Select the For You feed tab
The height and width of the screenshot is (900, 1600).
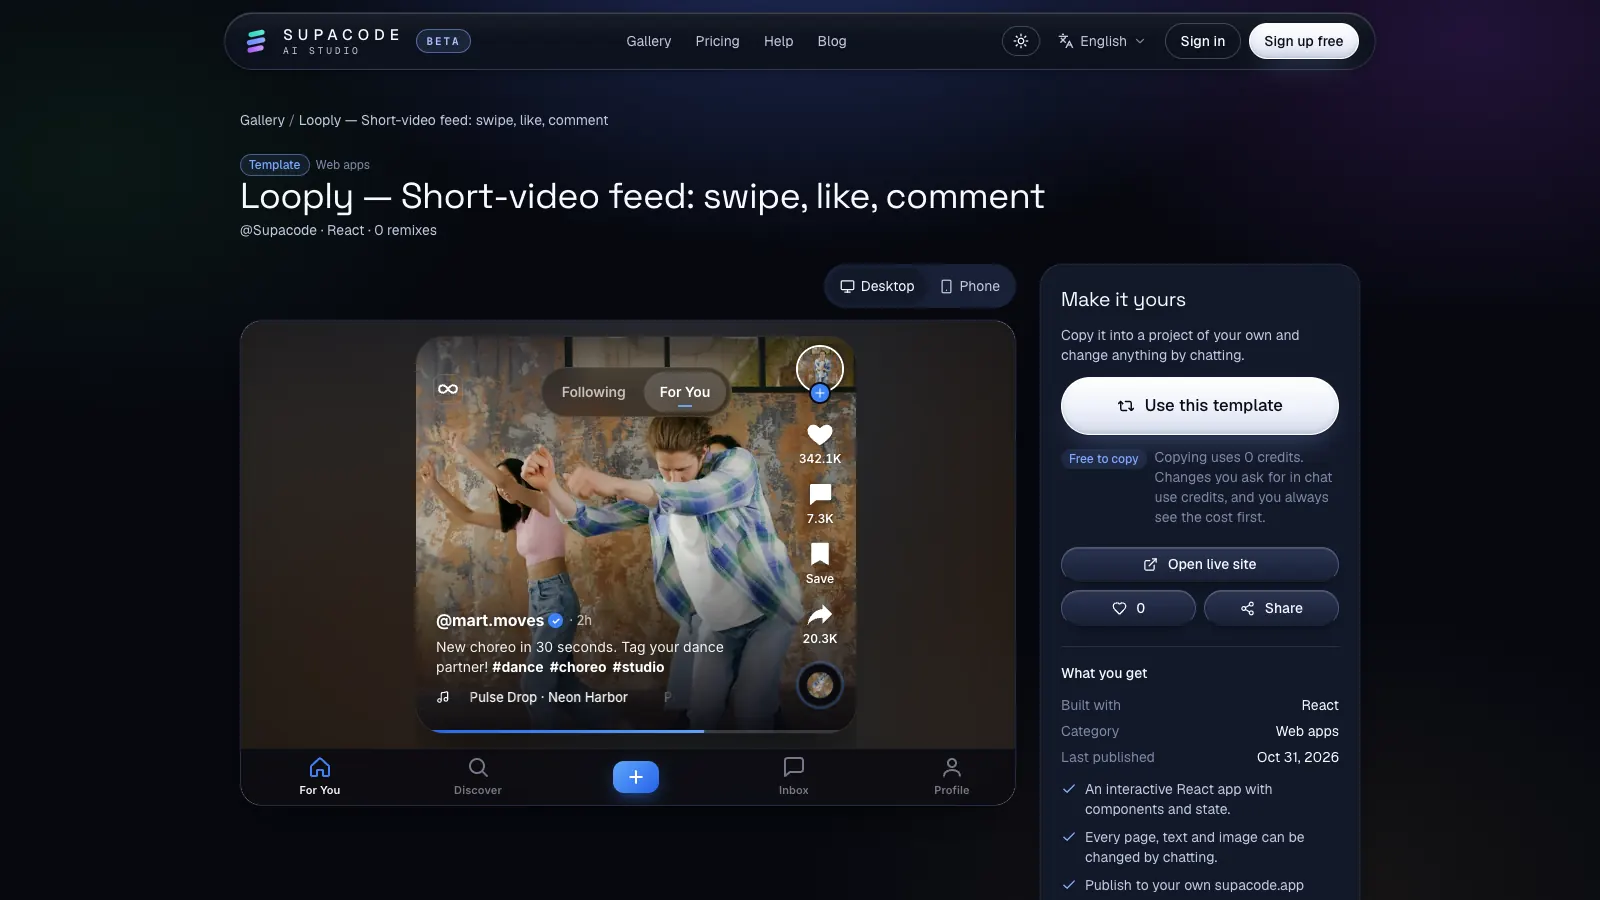pos(685,392)
